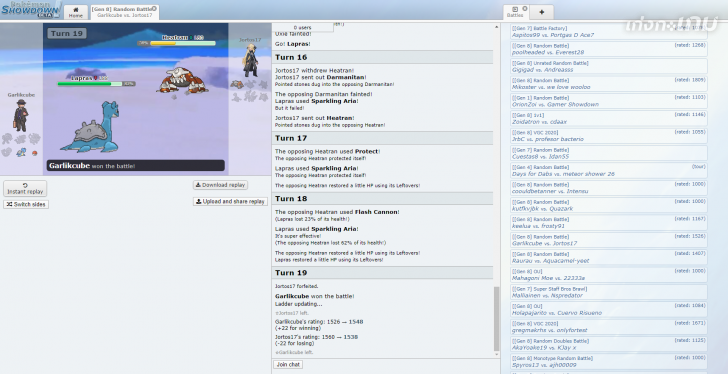Viewport: 728px width, 374px height.
Task: Open the coouldbetanner vs. Intensu battle
Action: click(x=609, y=188)
